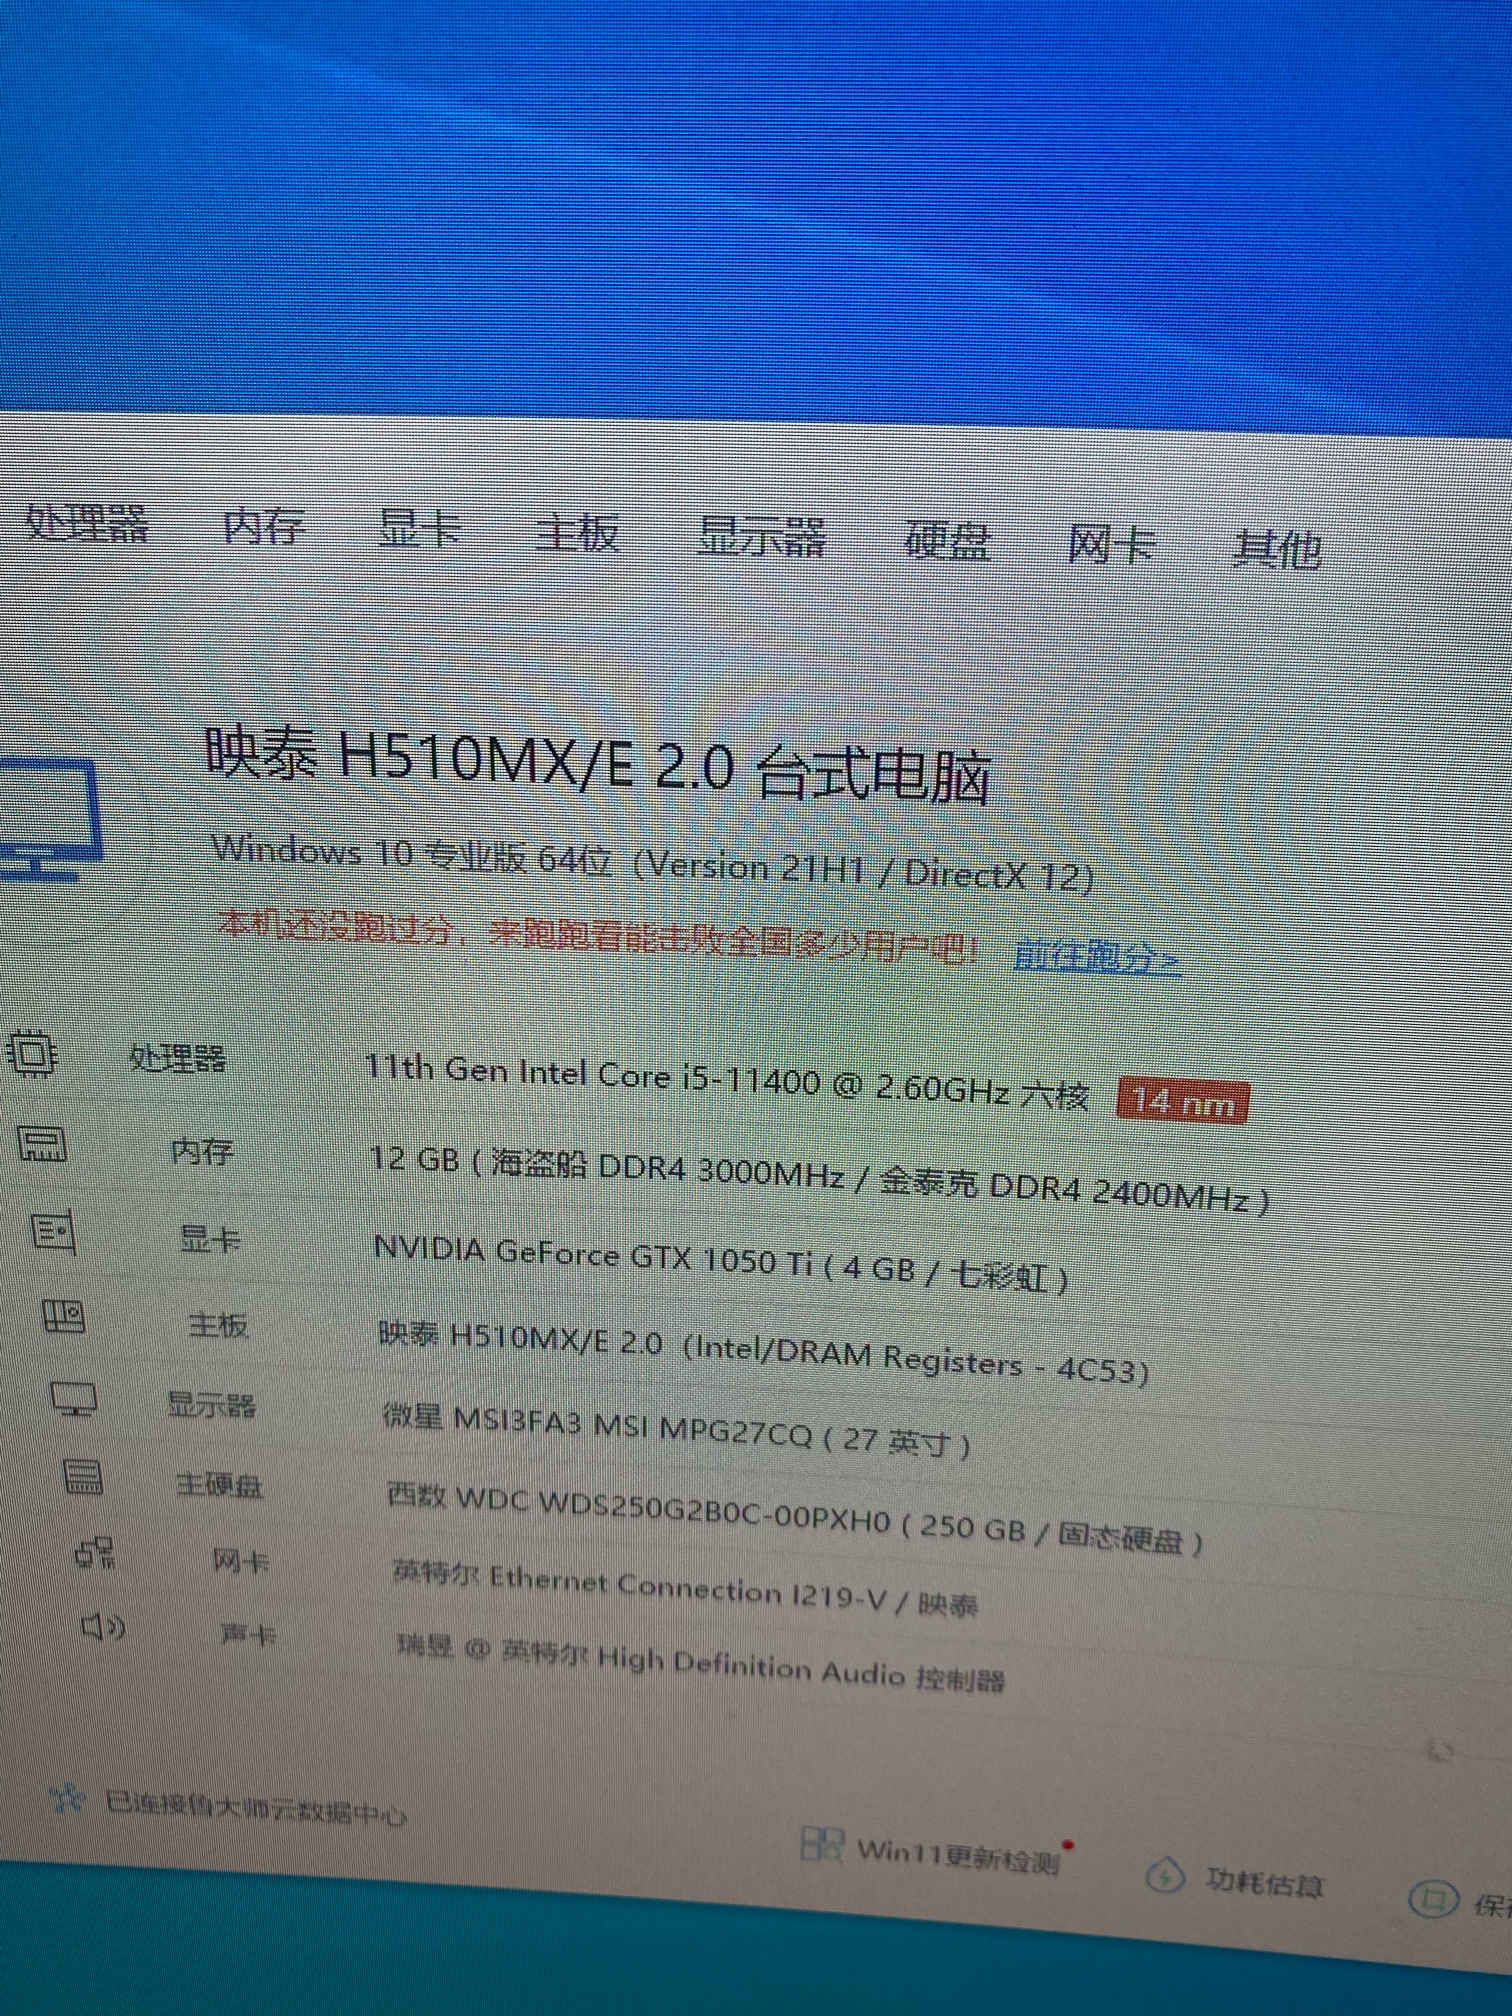
Task: Click the 主板 row label in the hardware list
Action: point(218,1325)
